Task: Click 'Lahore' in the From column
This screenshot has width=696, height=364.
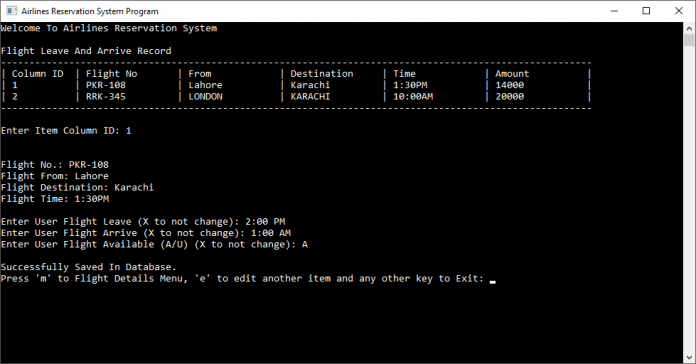Action: point(205,85)
